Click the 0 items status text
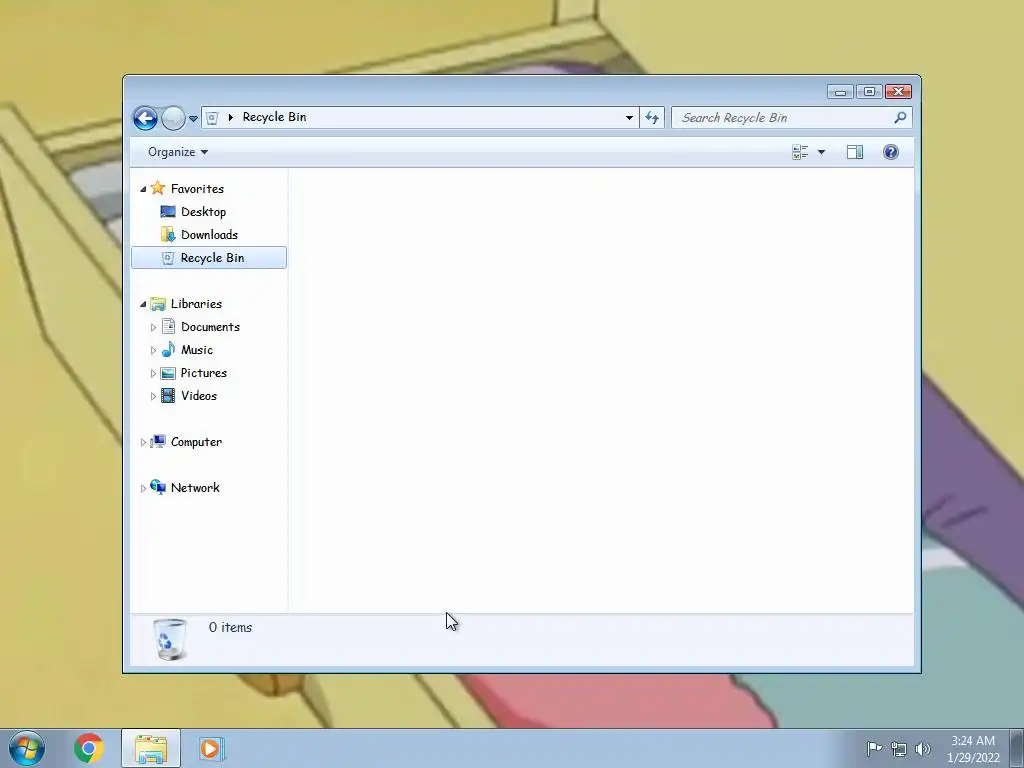The width and height of the screenshot is (1024, 768). 230,627
